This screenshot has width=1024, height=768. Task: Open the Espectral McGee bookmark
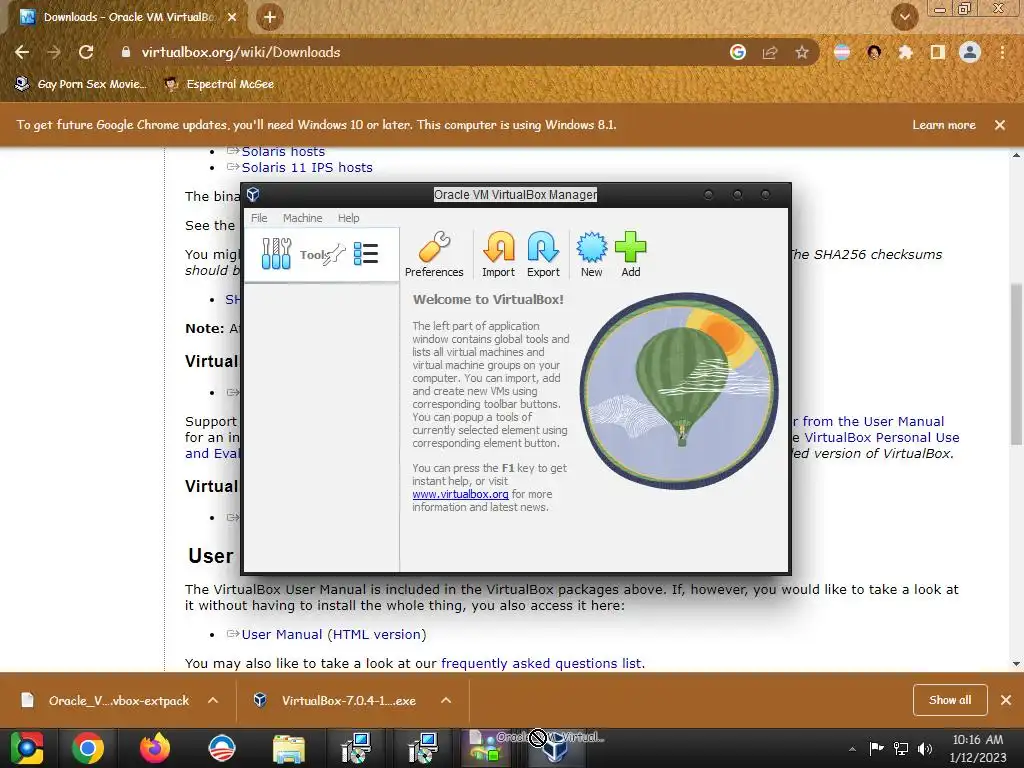219,84
